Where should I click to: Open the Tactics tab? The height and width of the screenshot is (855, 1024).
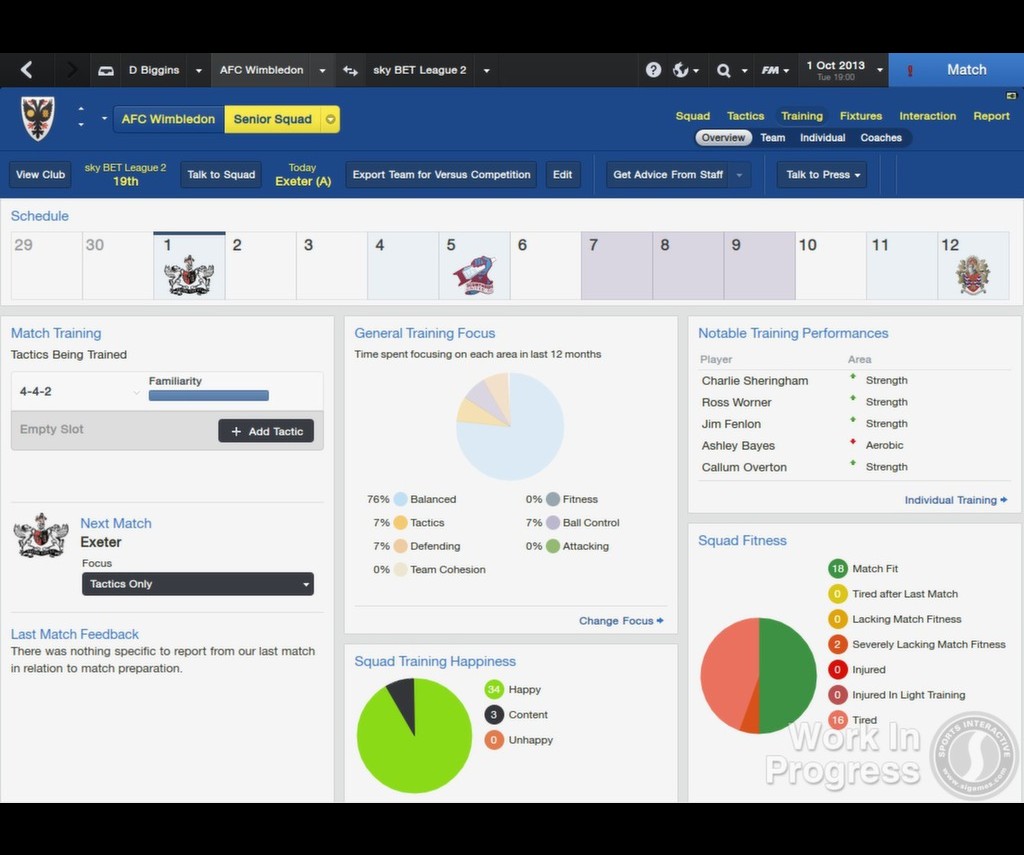[x=745, y=116]
